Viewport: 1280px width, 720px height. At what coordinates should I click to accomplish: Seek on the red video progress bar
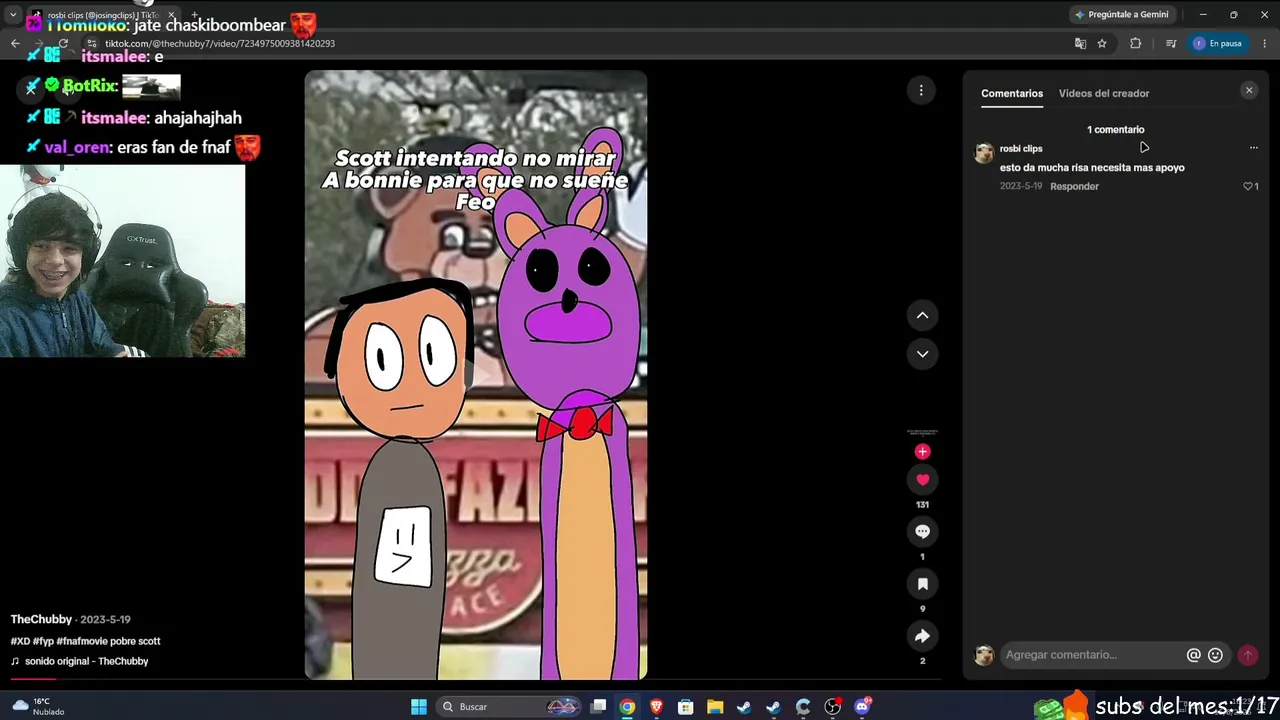(x=474, y=678)
